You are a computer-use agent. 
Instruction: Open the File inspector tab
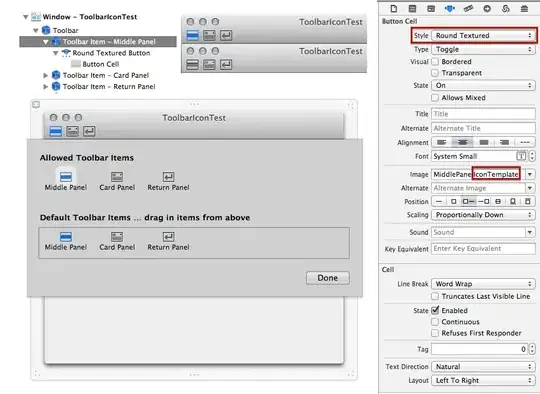[x=394, y=9]
